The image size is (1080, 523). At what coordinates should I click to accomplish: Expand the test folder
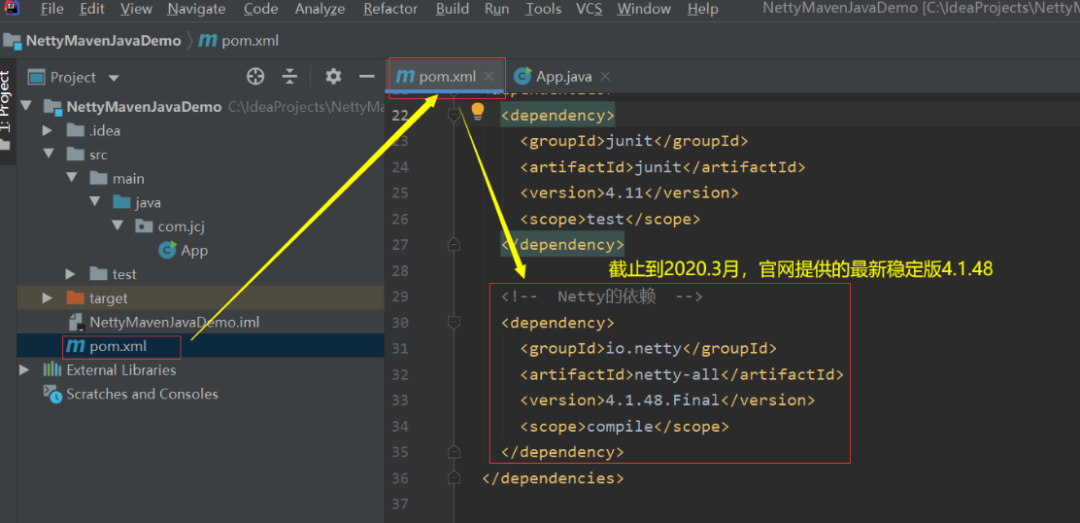(x=70, y=274)
